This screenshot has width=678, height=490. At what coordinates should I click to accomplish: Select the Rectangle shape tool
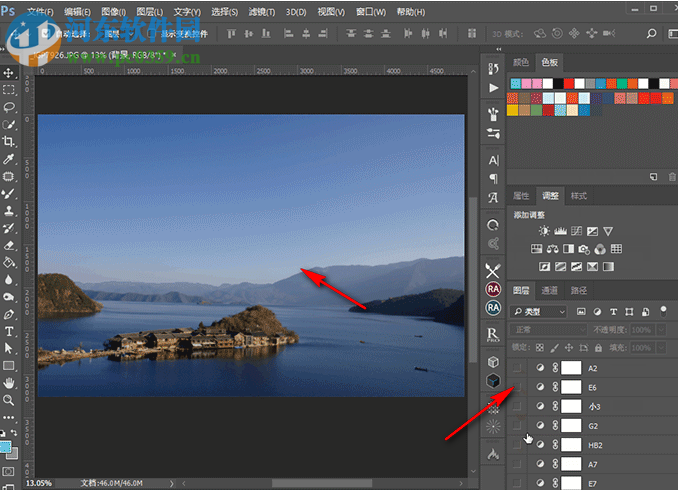point(9,366)
